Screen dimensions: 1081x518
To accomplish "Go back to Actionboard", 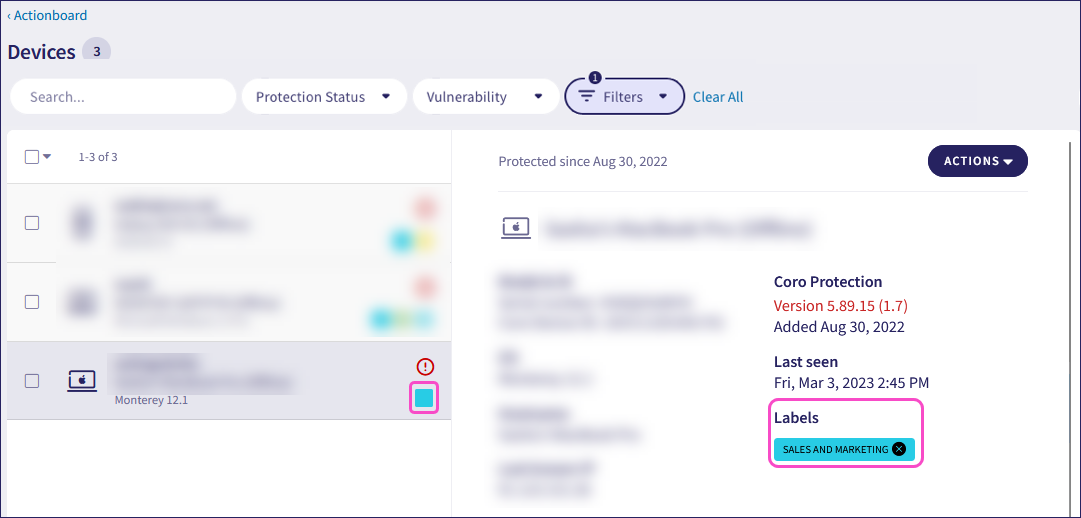I will [x=47, y=15].
